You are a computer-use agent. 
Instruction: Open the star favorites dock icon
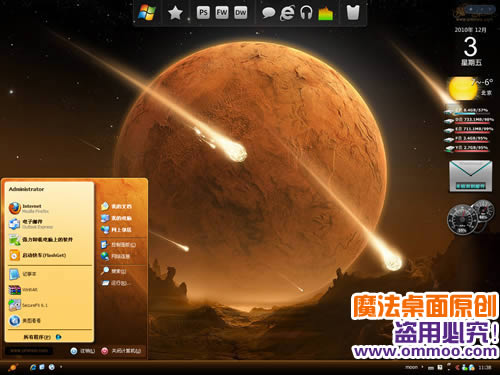(175, 13)
